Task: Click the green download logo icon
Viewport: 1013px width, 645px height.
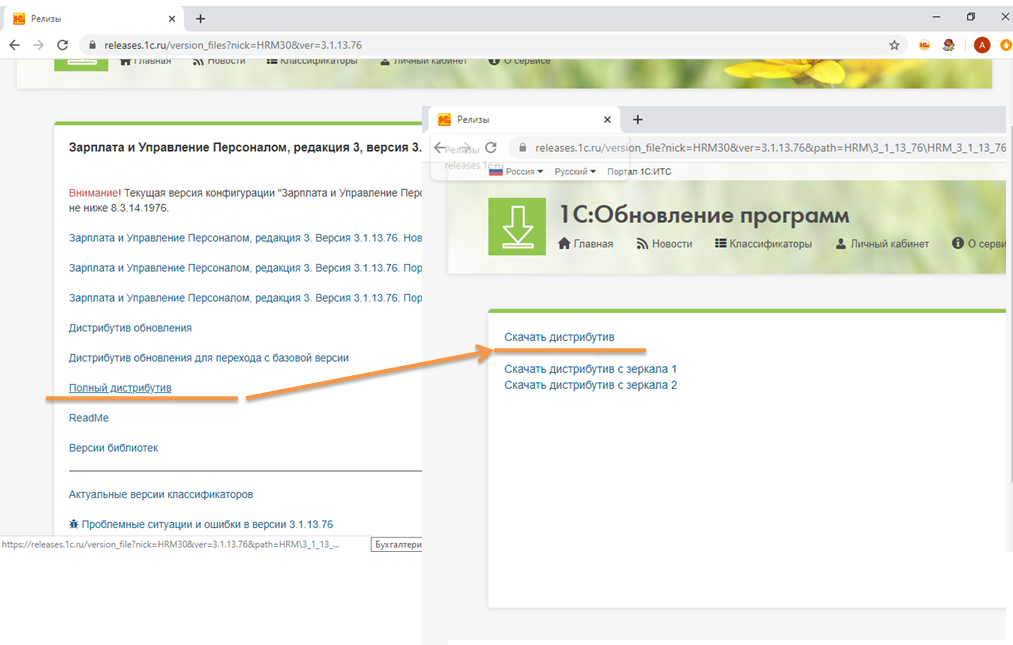Action: pyautogui.click(x=516, y=227)
